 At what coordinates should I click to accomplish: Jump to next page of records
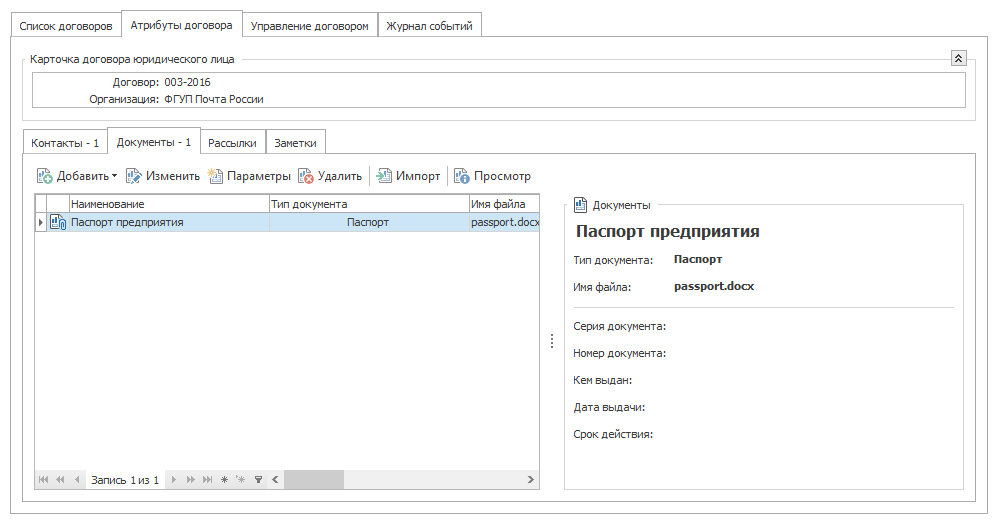tap(190, 479)
